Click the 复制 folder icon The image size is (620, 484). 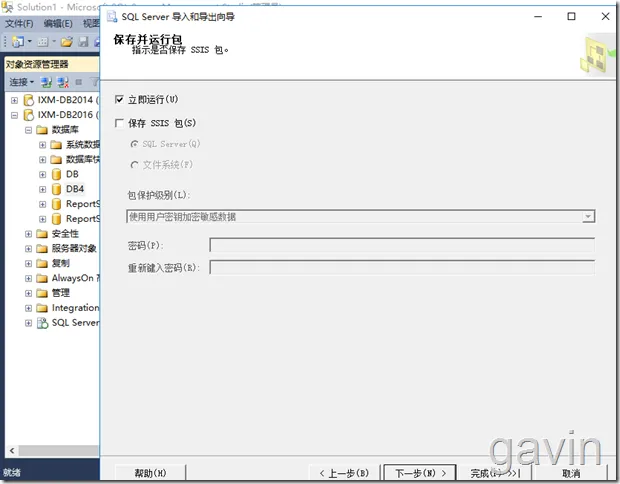tap(42, 263)
